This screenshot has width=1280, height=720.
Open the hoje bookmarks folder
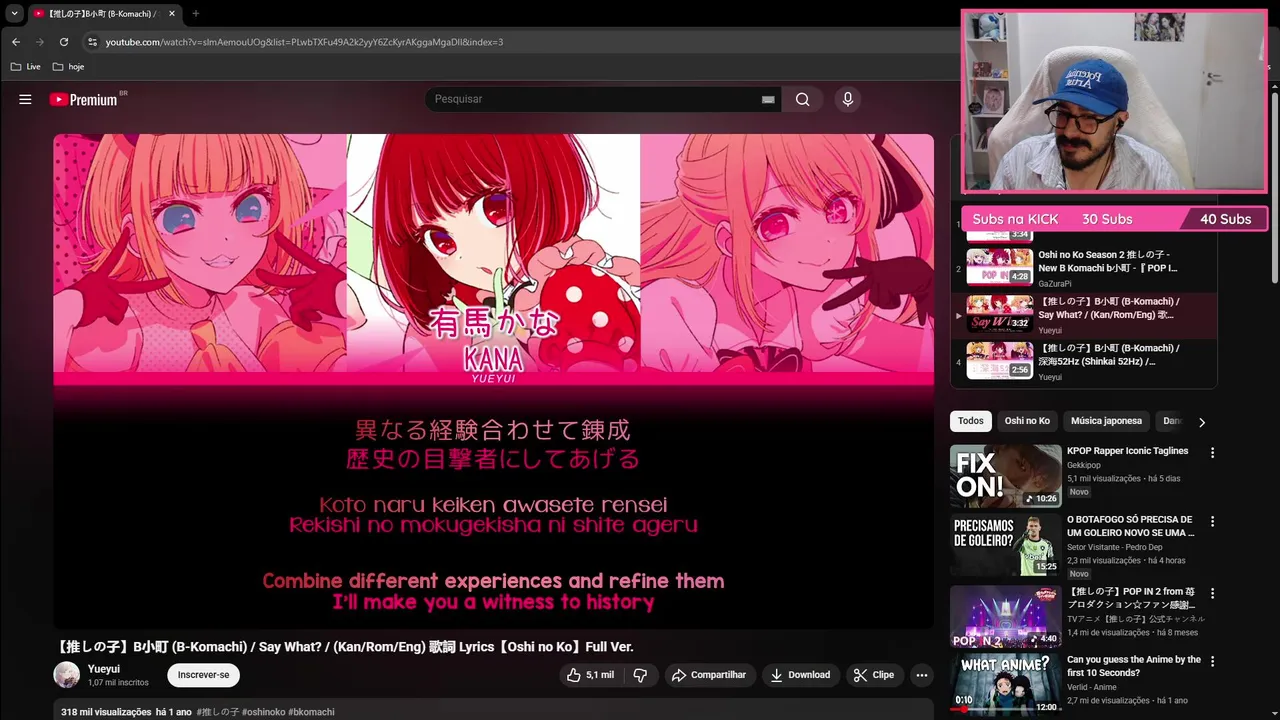coord(68,67)
